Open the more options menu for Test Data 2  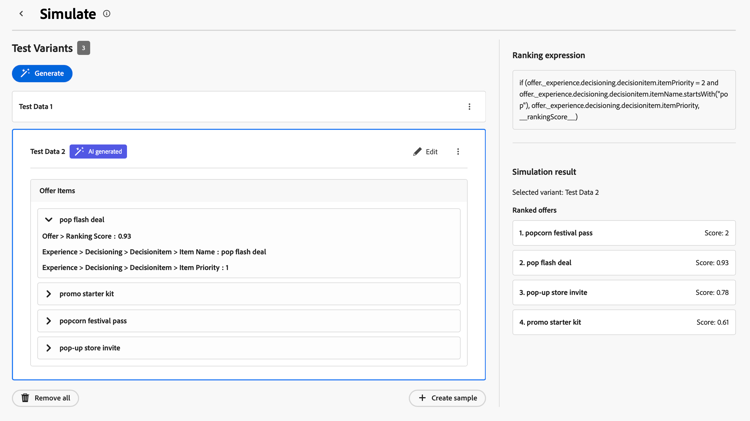[x=458, y=152]
